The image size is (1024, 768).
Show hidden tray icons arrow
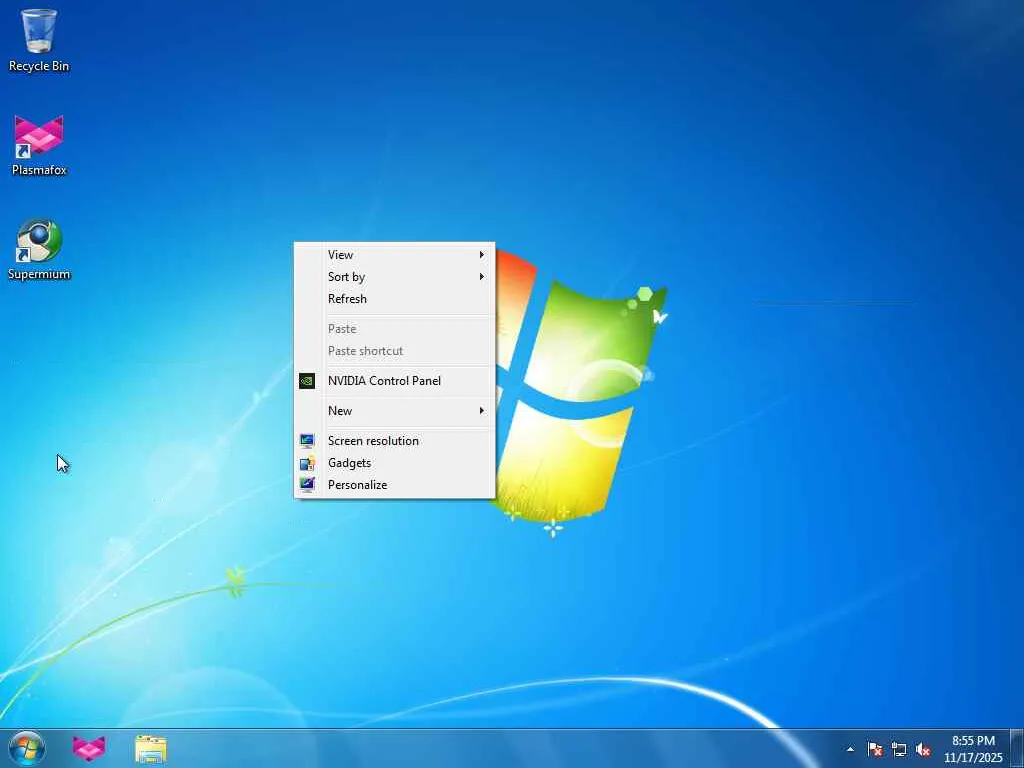(x=850, y=749)
